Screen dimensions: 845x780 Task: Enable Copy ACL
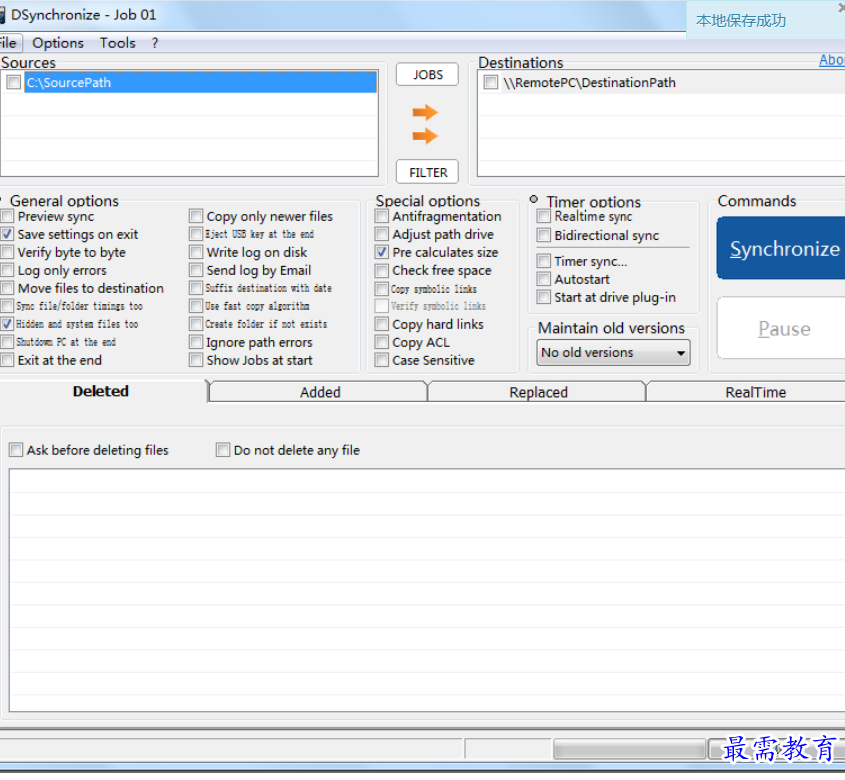click(382, 342)
